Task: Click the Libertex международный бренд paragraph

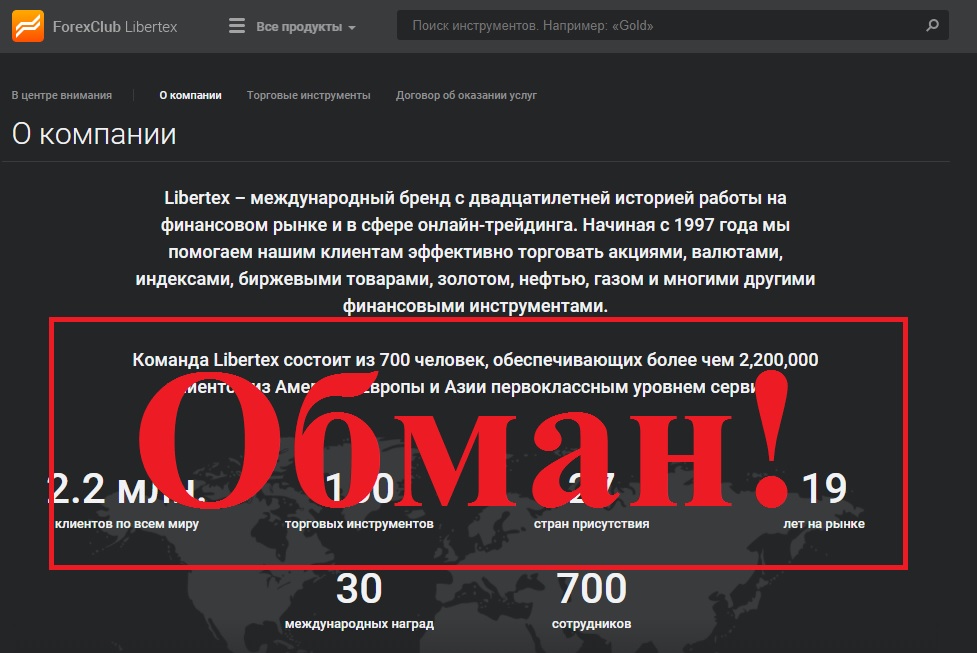Action: 475,252
